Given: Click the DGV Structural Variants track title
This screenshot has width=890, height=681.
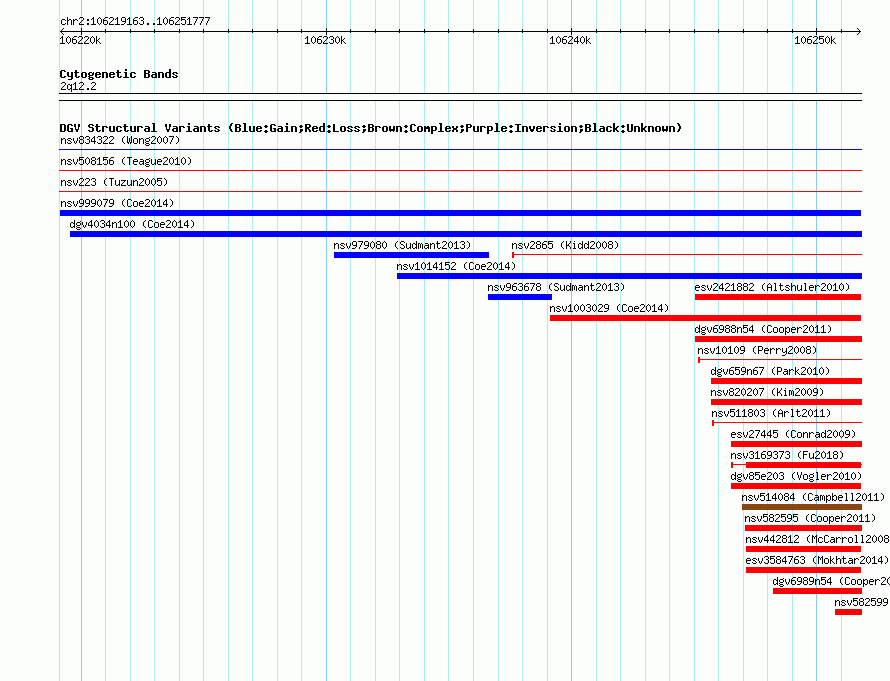Looking at the screenshot, I should coord(370,128).
